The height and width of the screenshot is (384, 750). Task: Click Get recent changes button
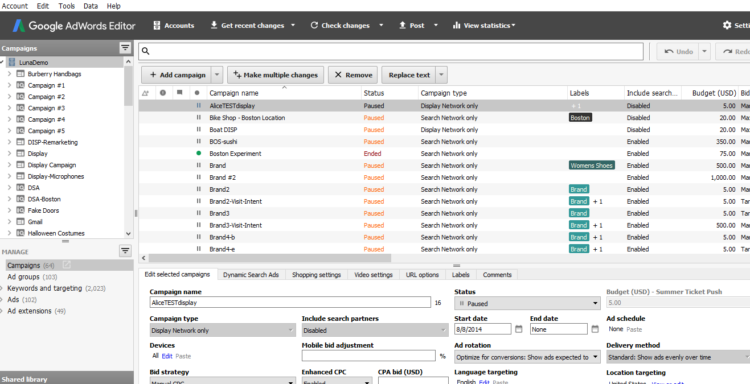(247, 25)
